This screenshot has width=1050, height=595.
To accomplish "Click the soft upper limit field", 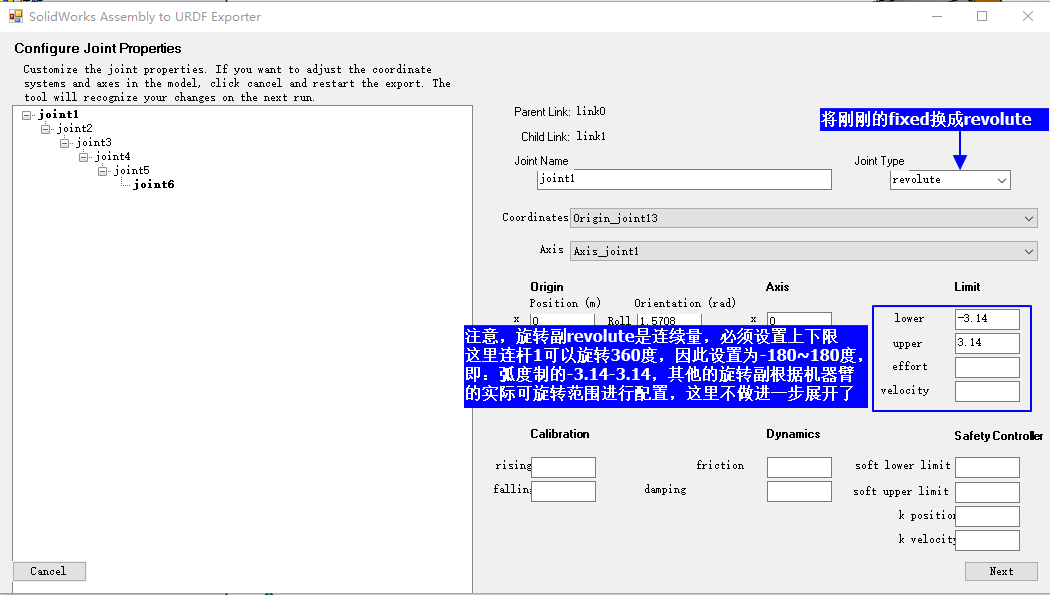I will click(987, 492).
